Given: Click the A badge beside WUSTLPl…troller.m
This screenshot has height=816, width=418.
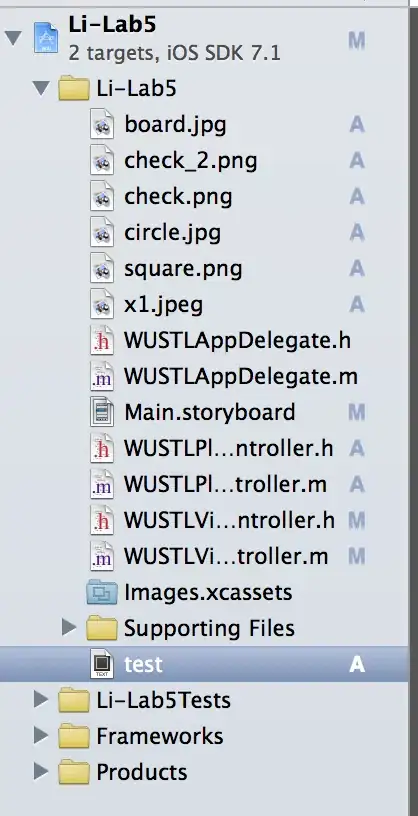Looking at the screenshot, I should point(357,485).
